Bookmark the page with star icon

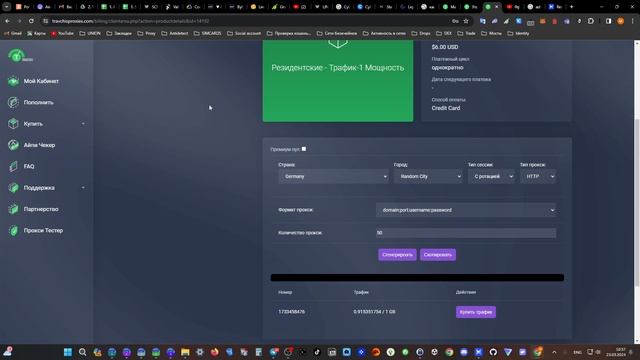[x=466, y=21]
